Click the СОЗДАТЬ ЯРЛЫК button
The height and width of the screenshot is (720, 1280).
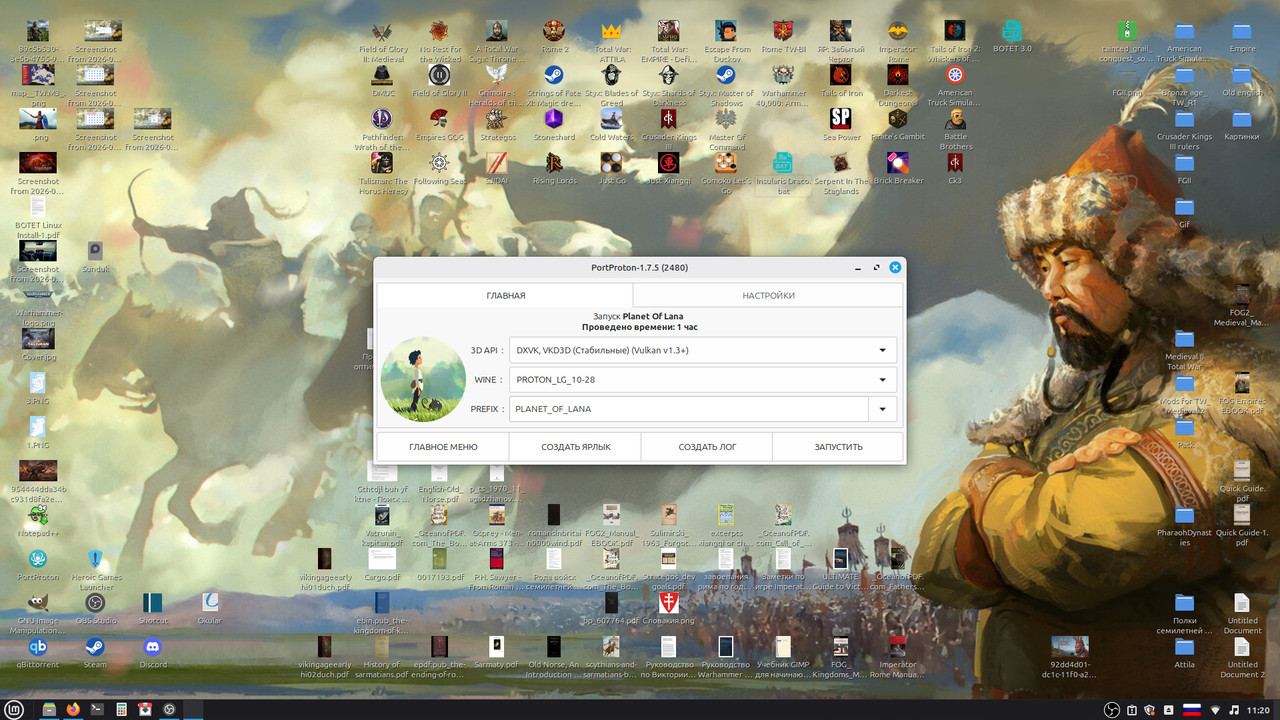[575, 447]
